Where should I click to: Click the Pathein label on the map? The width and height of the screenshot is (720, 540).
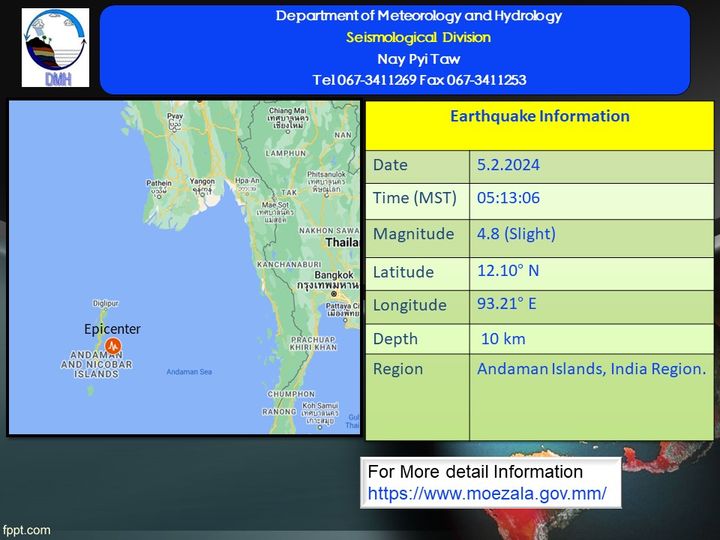click(159, 185)
